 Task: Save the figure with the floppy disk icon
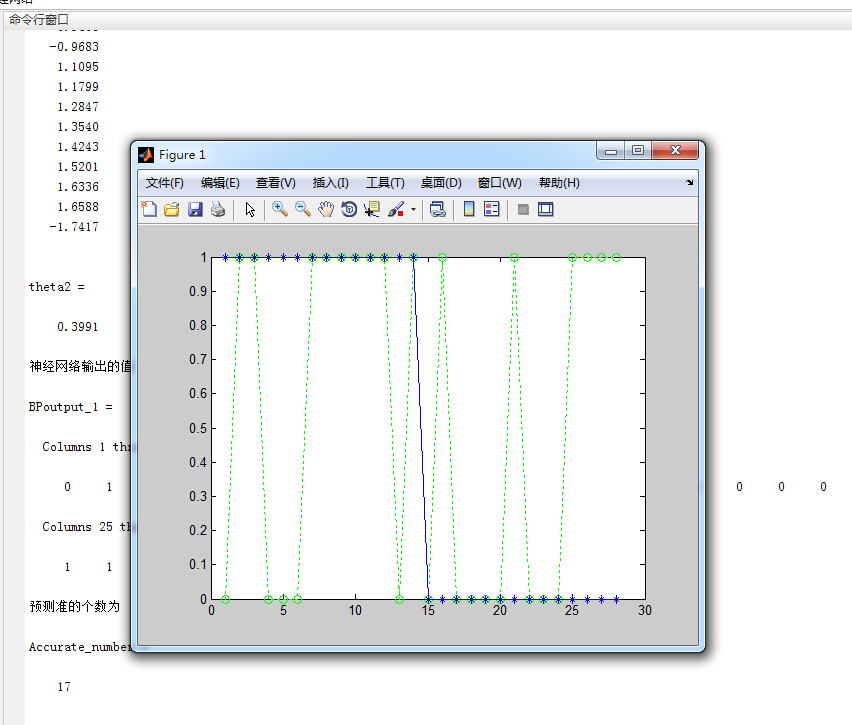click(195, 209)
